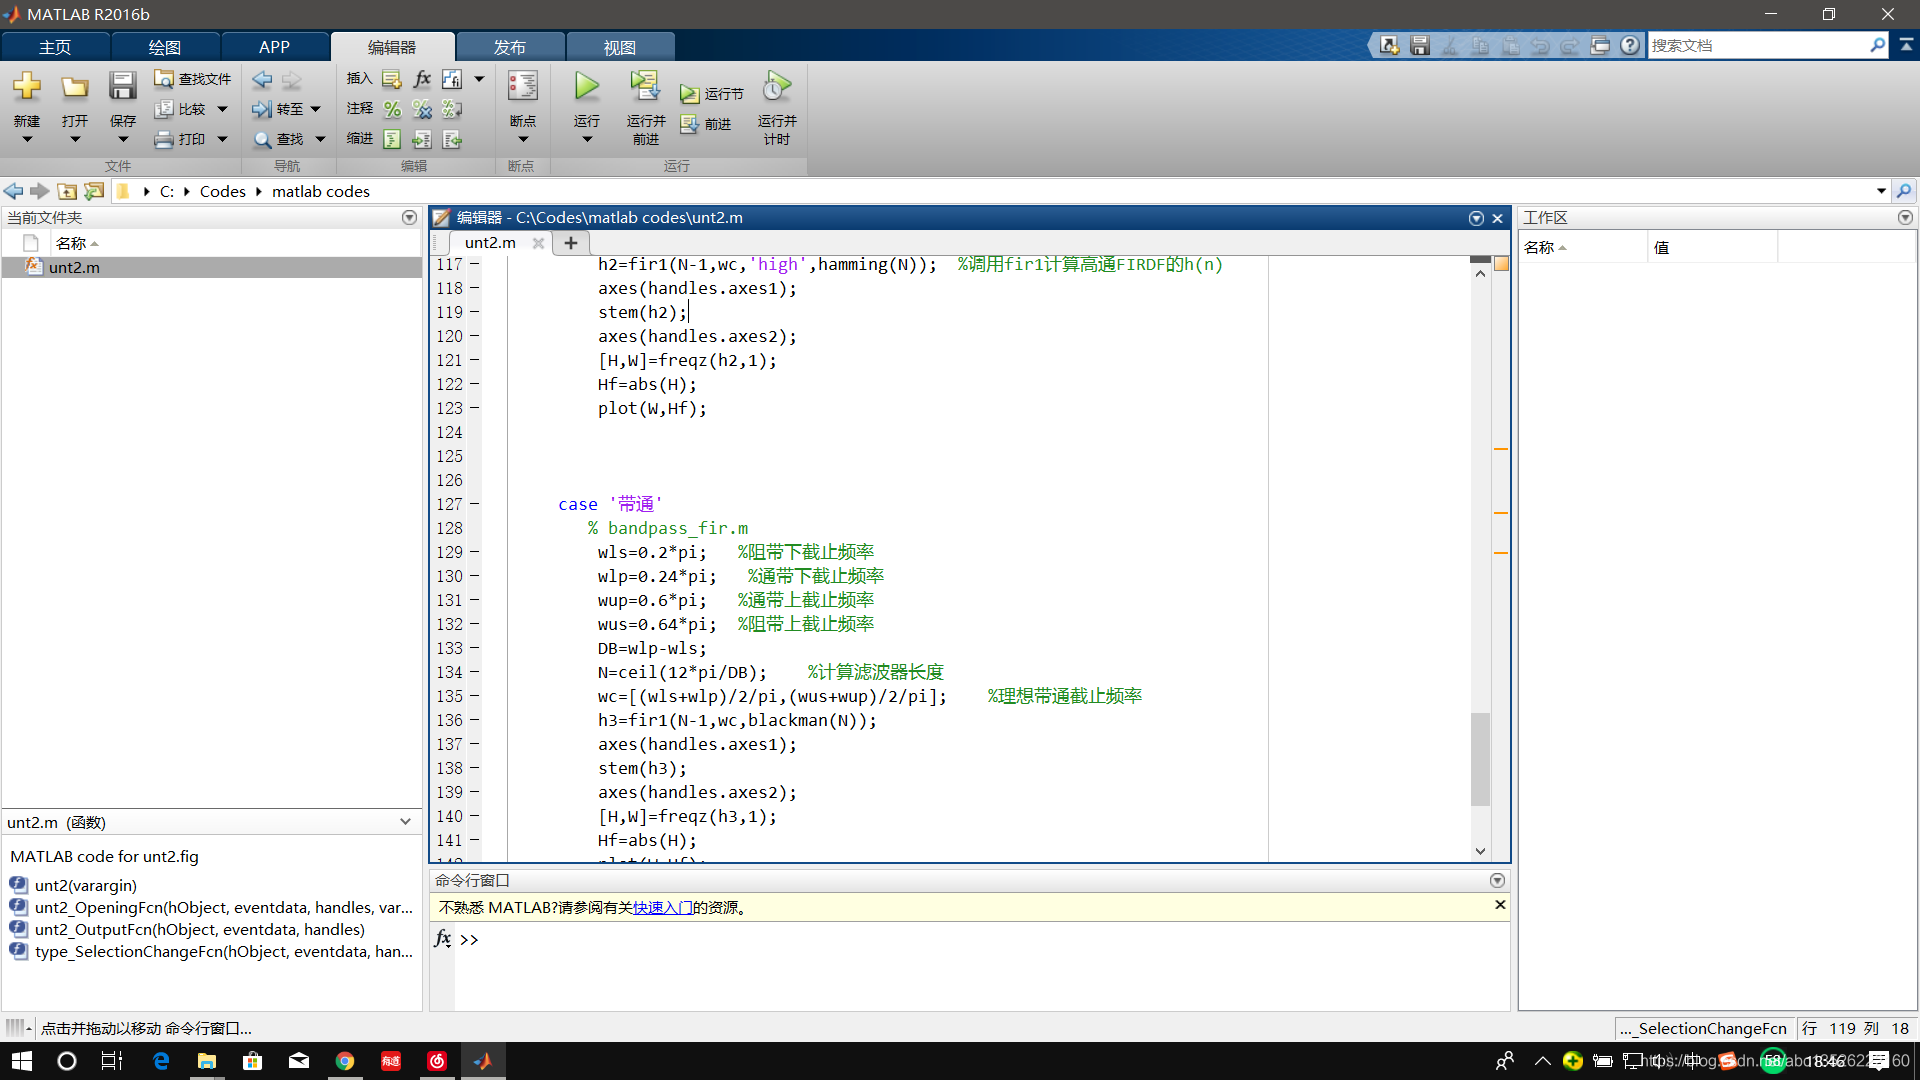This screenshot has width=1920, height=1080.
Task: Open MATLAB icon in Windows taskbar
Action: [483, 1061]
